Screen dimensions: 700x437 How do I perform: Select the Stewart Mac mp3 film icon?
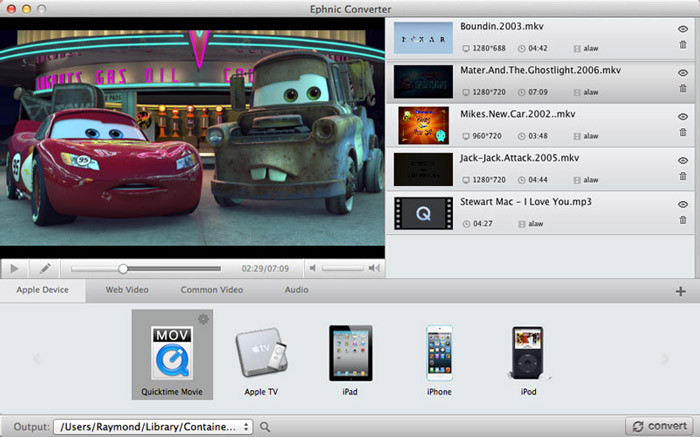click(x=423, y=213)
